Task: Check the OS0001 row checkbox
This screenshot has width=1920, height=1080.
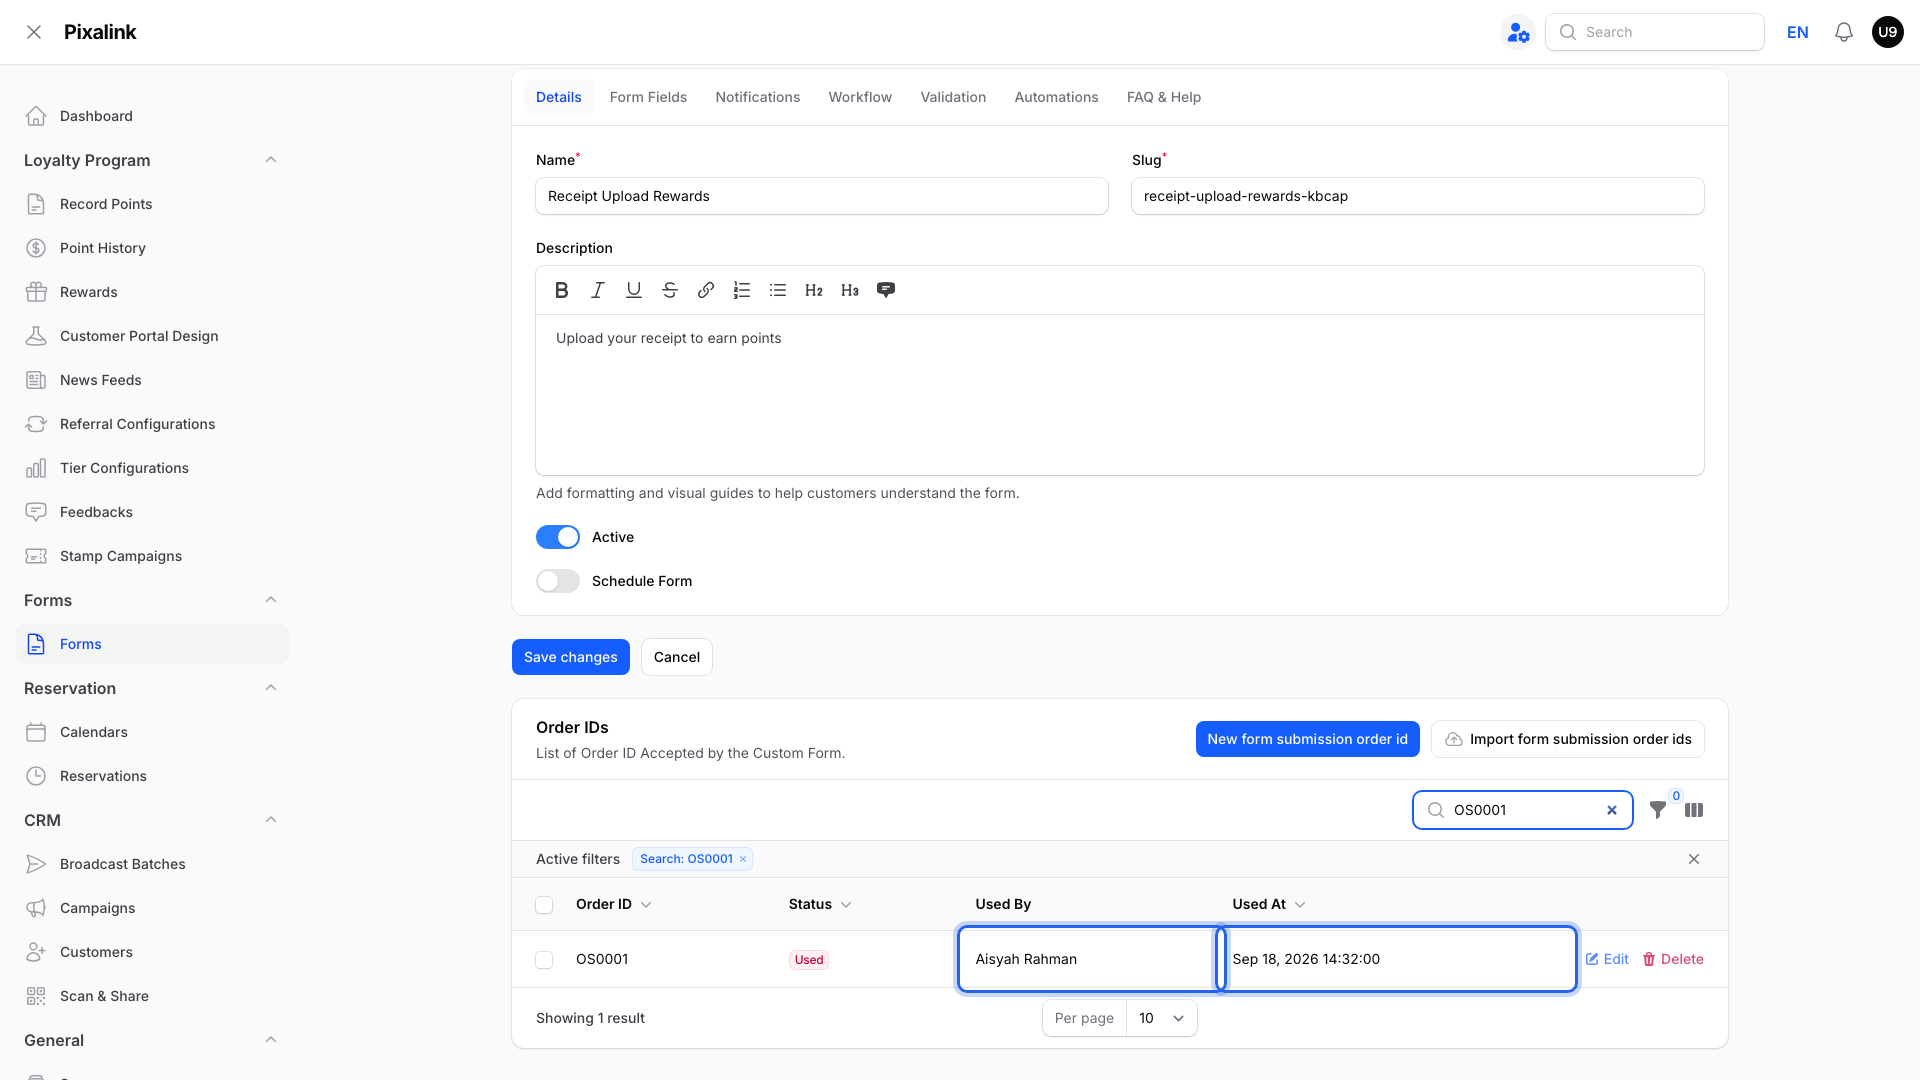Action: pos(544,960)
